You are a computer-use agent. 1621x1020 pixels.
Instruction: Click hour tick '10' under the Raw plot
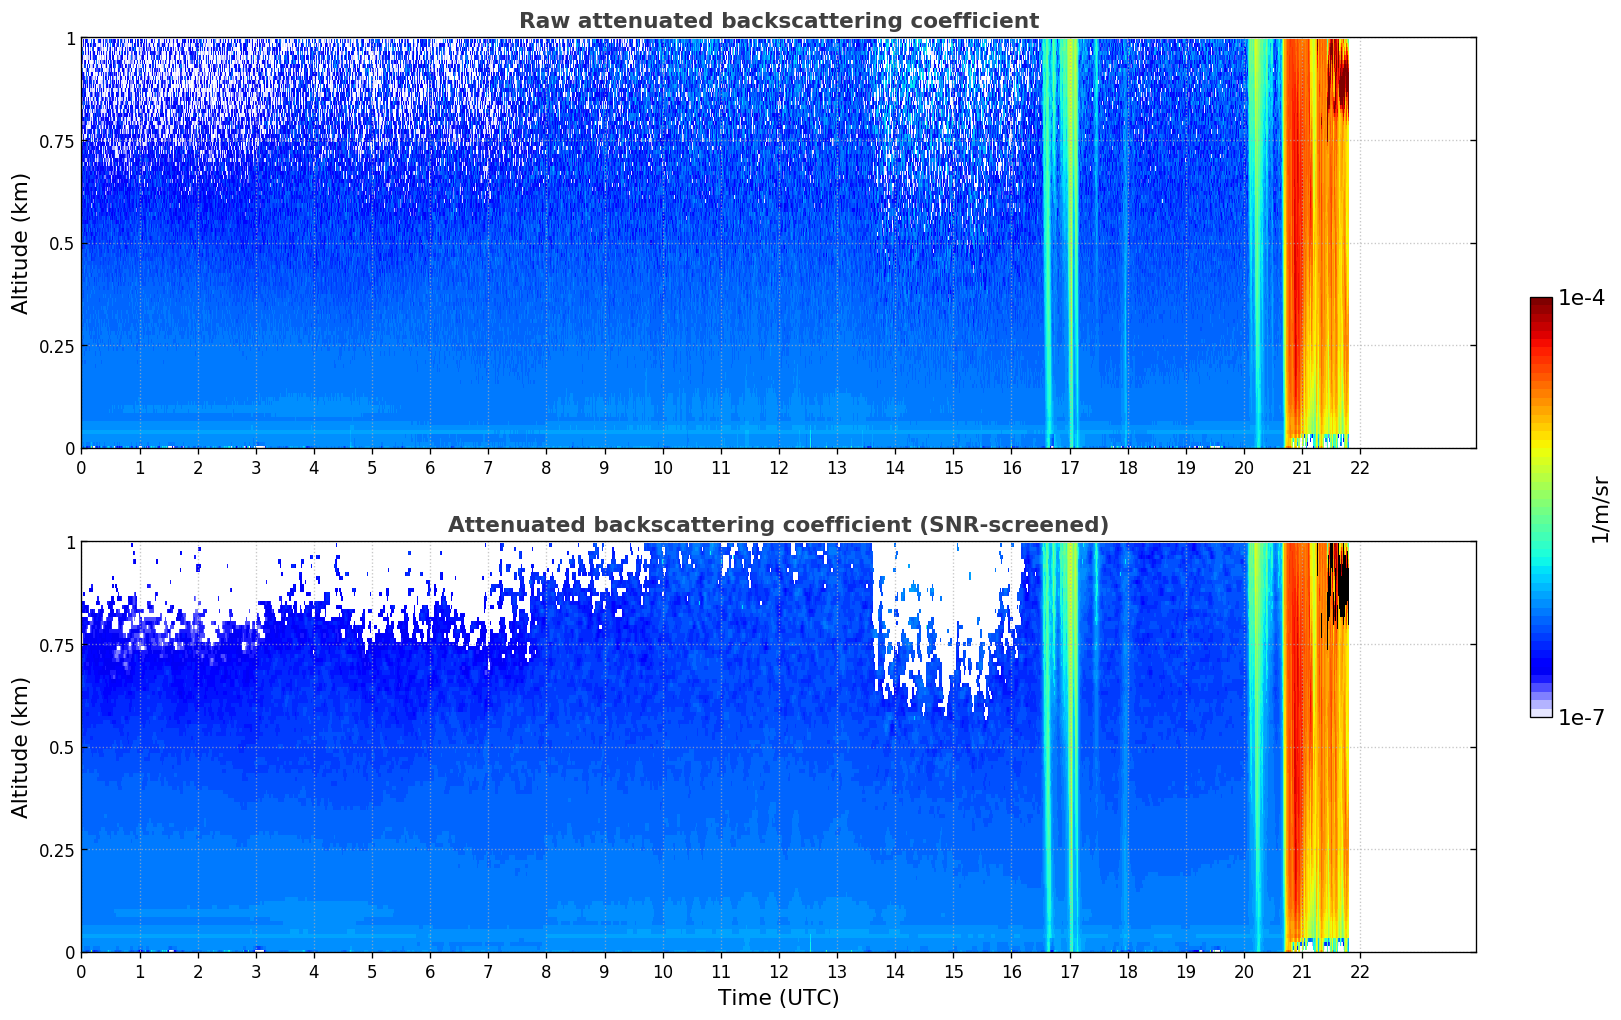662,467
